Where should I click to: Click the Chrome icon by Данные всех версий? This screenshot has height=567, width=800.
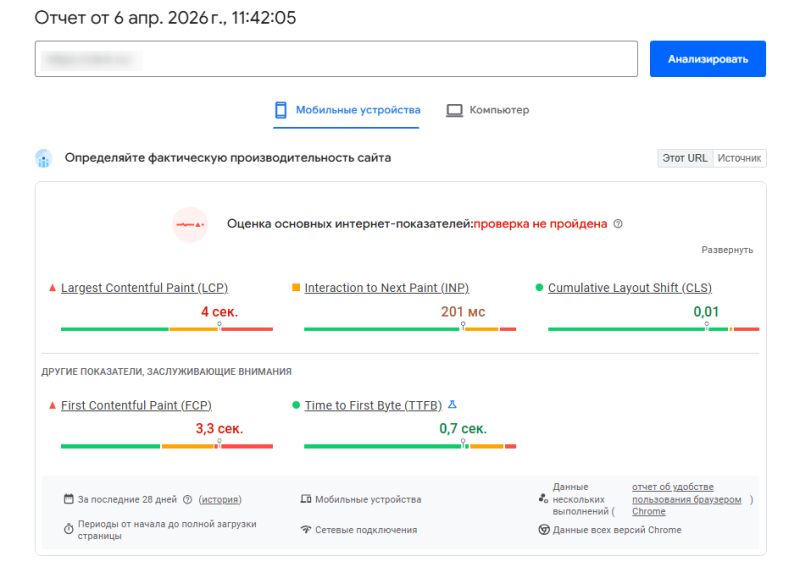coord(544,530)
